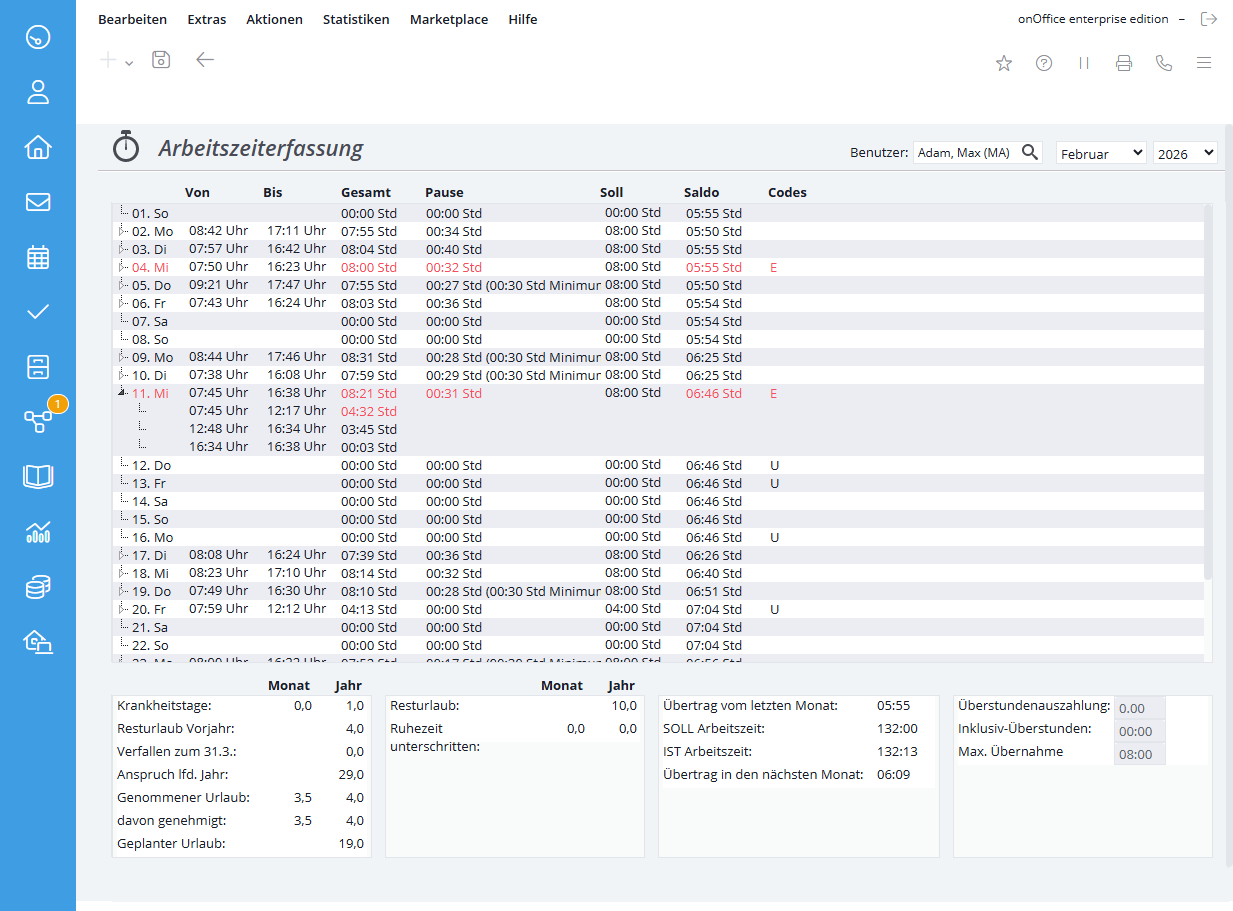Pause using the pause icon in toolbar
Viewport: 1233px width, 911px height.
(x=1084, y=63)
